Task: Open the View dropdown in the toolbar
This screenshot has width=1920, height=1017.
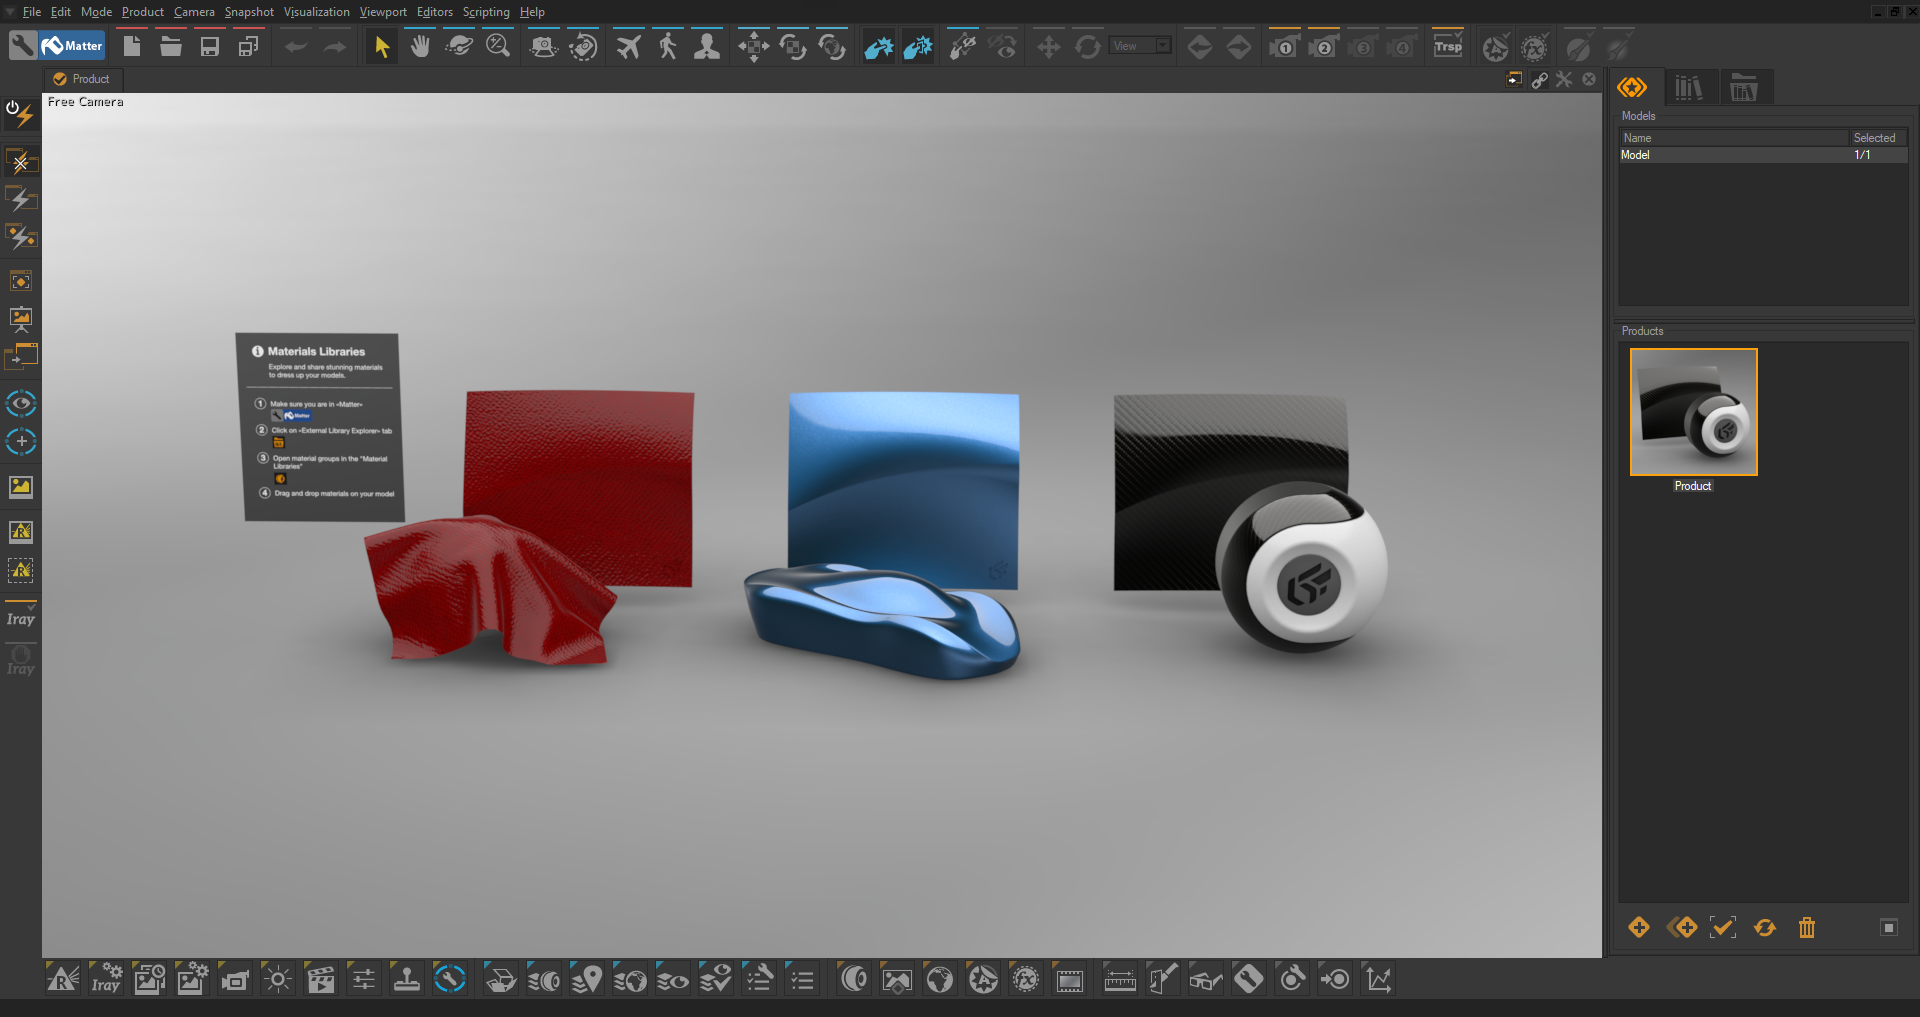Action: click(x=1140, y=45)
